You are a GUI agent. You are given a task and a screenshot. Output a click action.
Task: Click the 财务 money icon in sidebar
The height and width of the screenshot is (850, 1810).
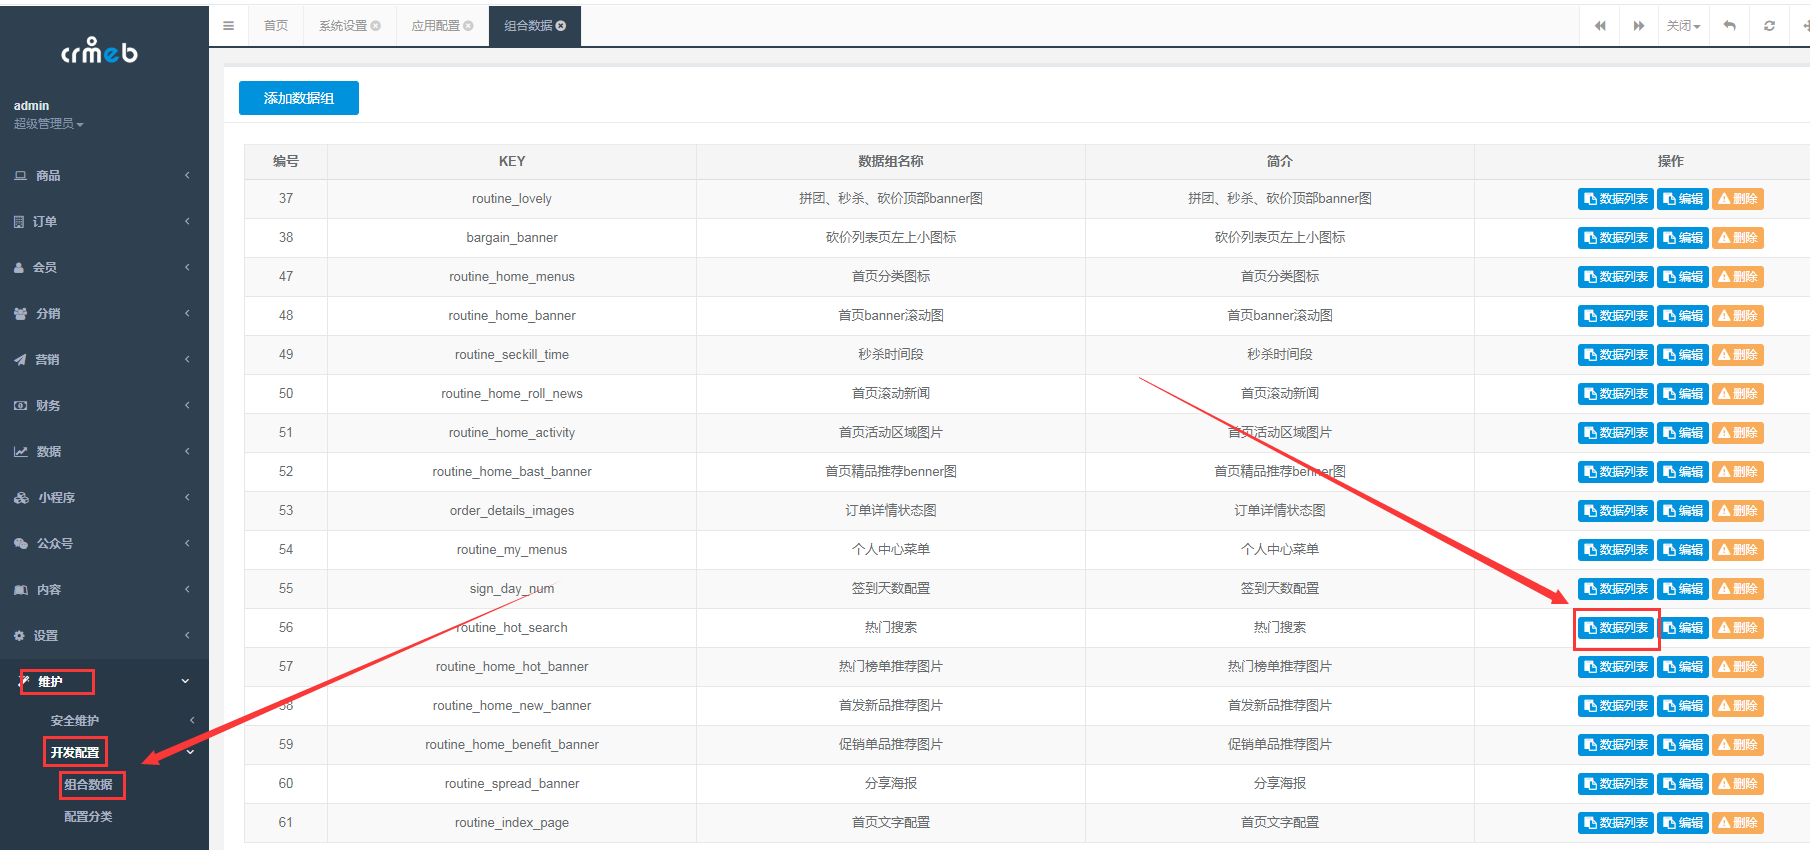[20, 405]
